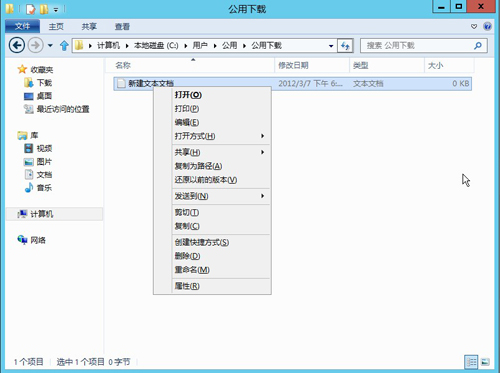Viewport: 500px width, 373px height.
Task: Open the Help question mark icon
Action: click(x=487, y=26)
